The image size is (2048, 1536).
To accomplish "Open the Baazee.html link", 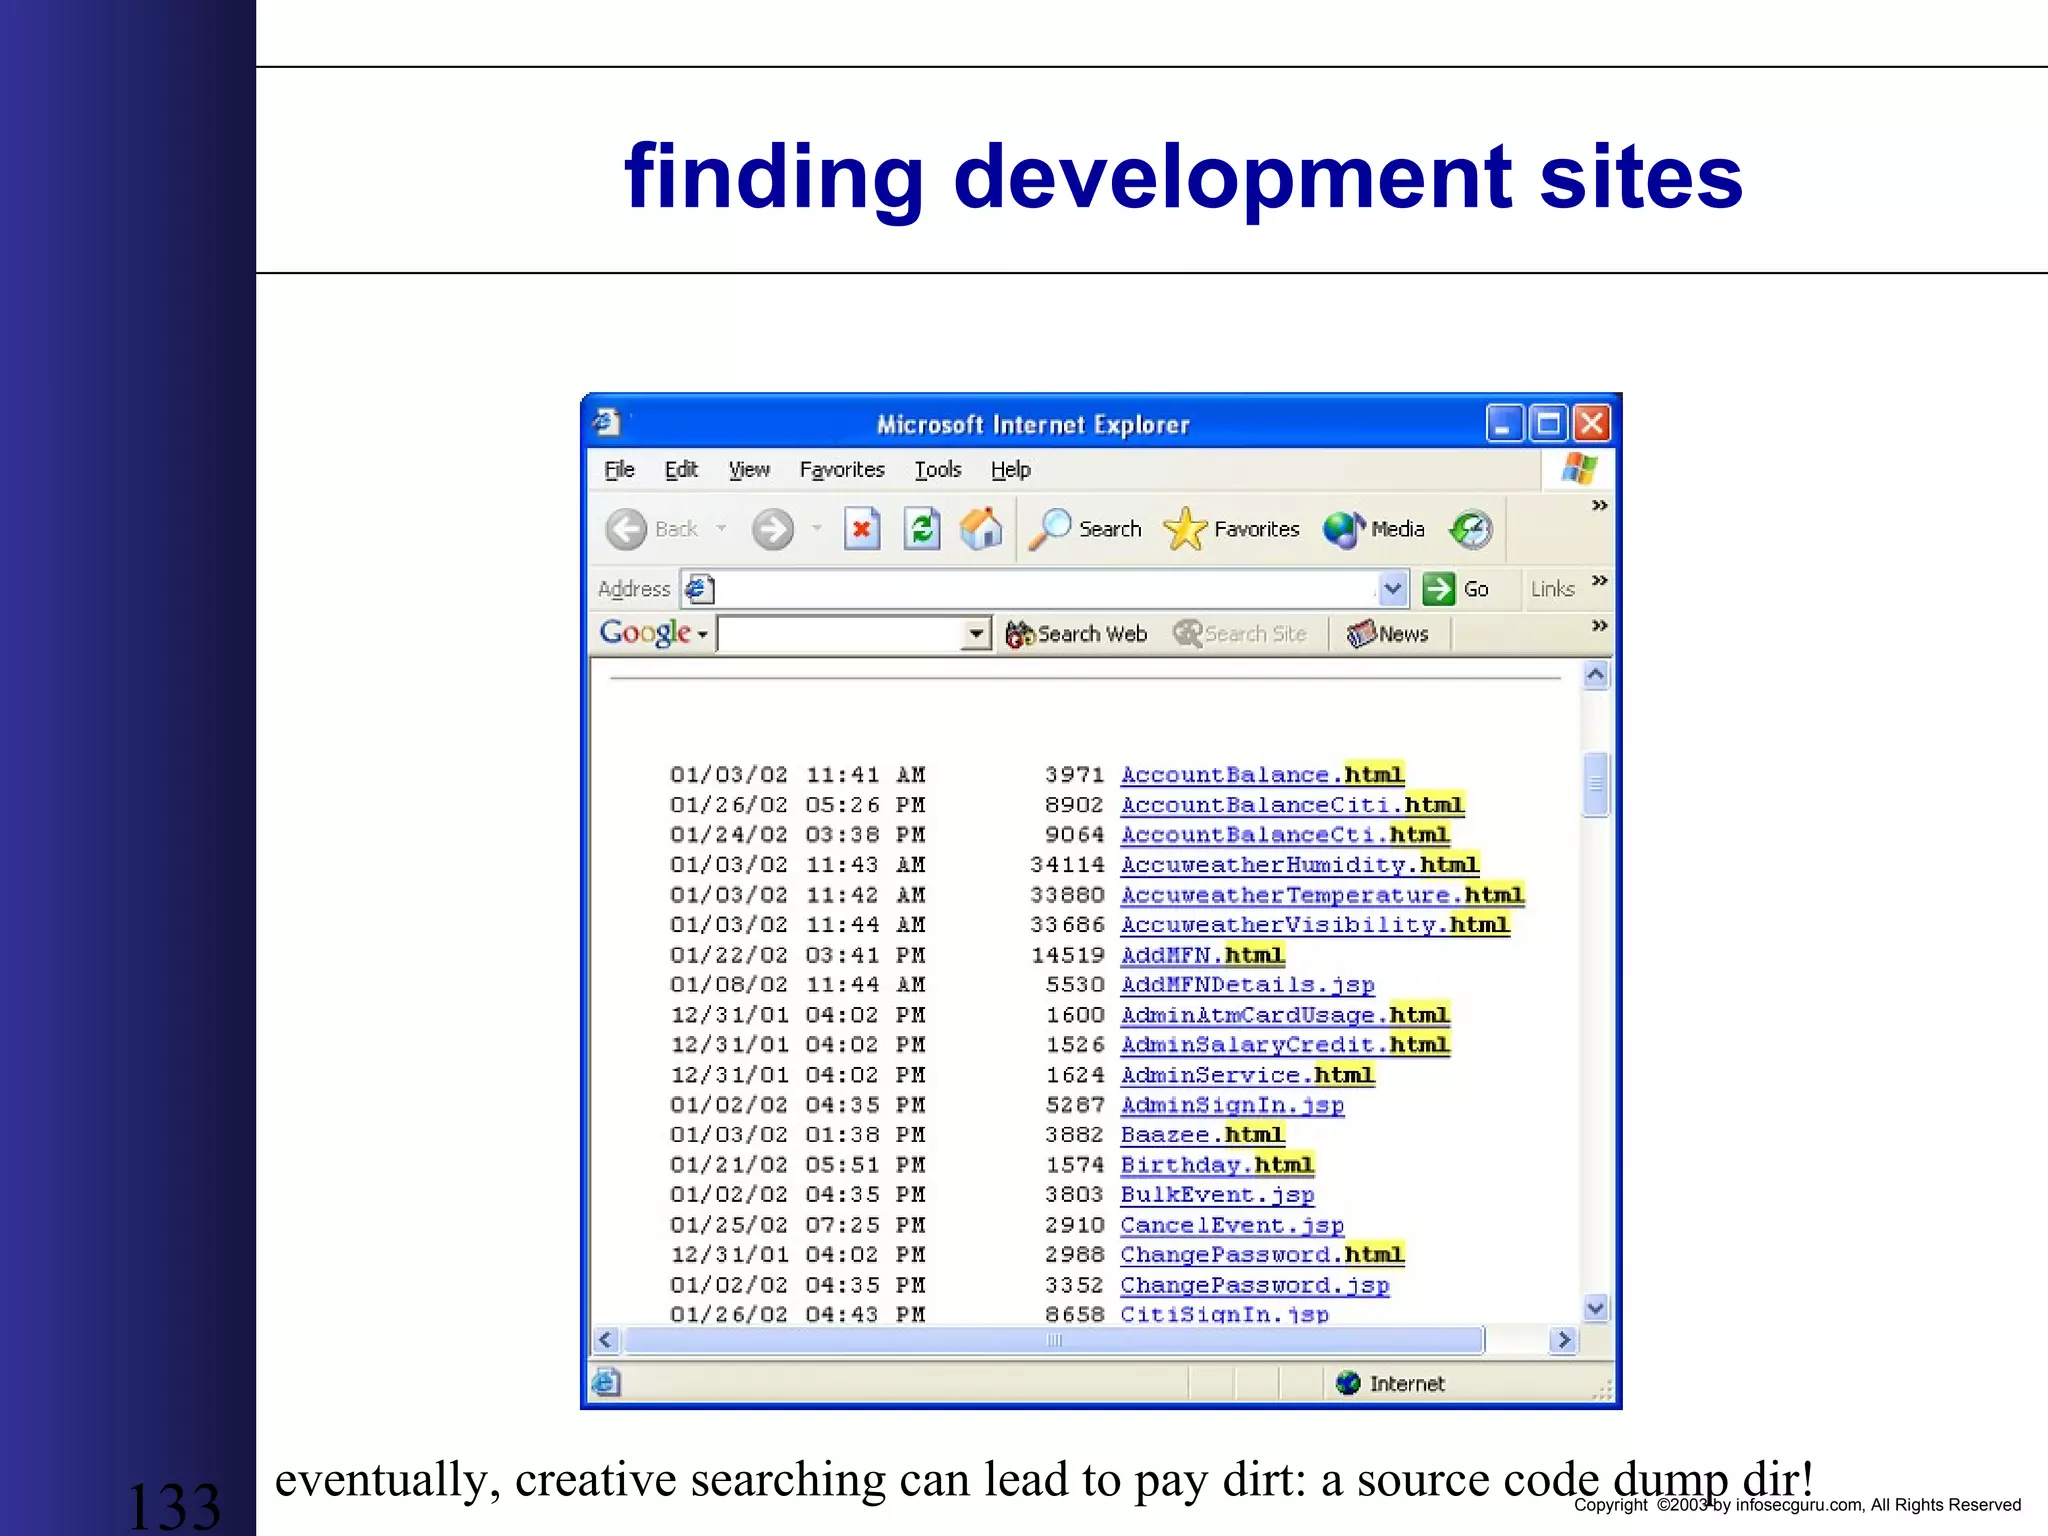I will tap(1203, 1134).
